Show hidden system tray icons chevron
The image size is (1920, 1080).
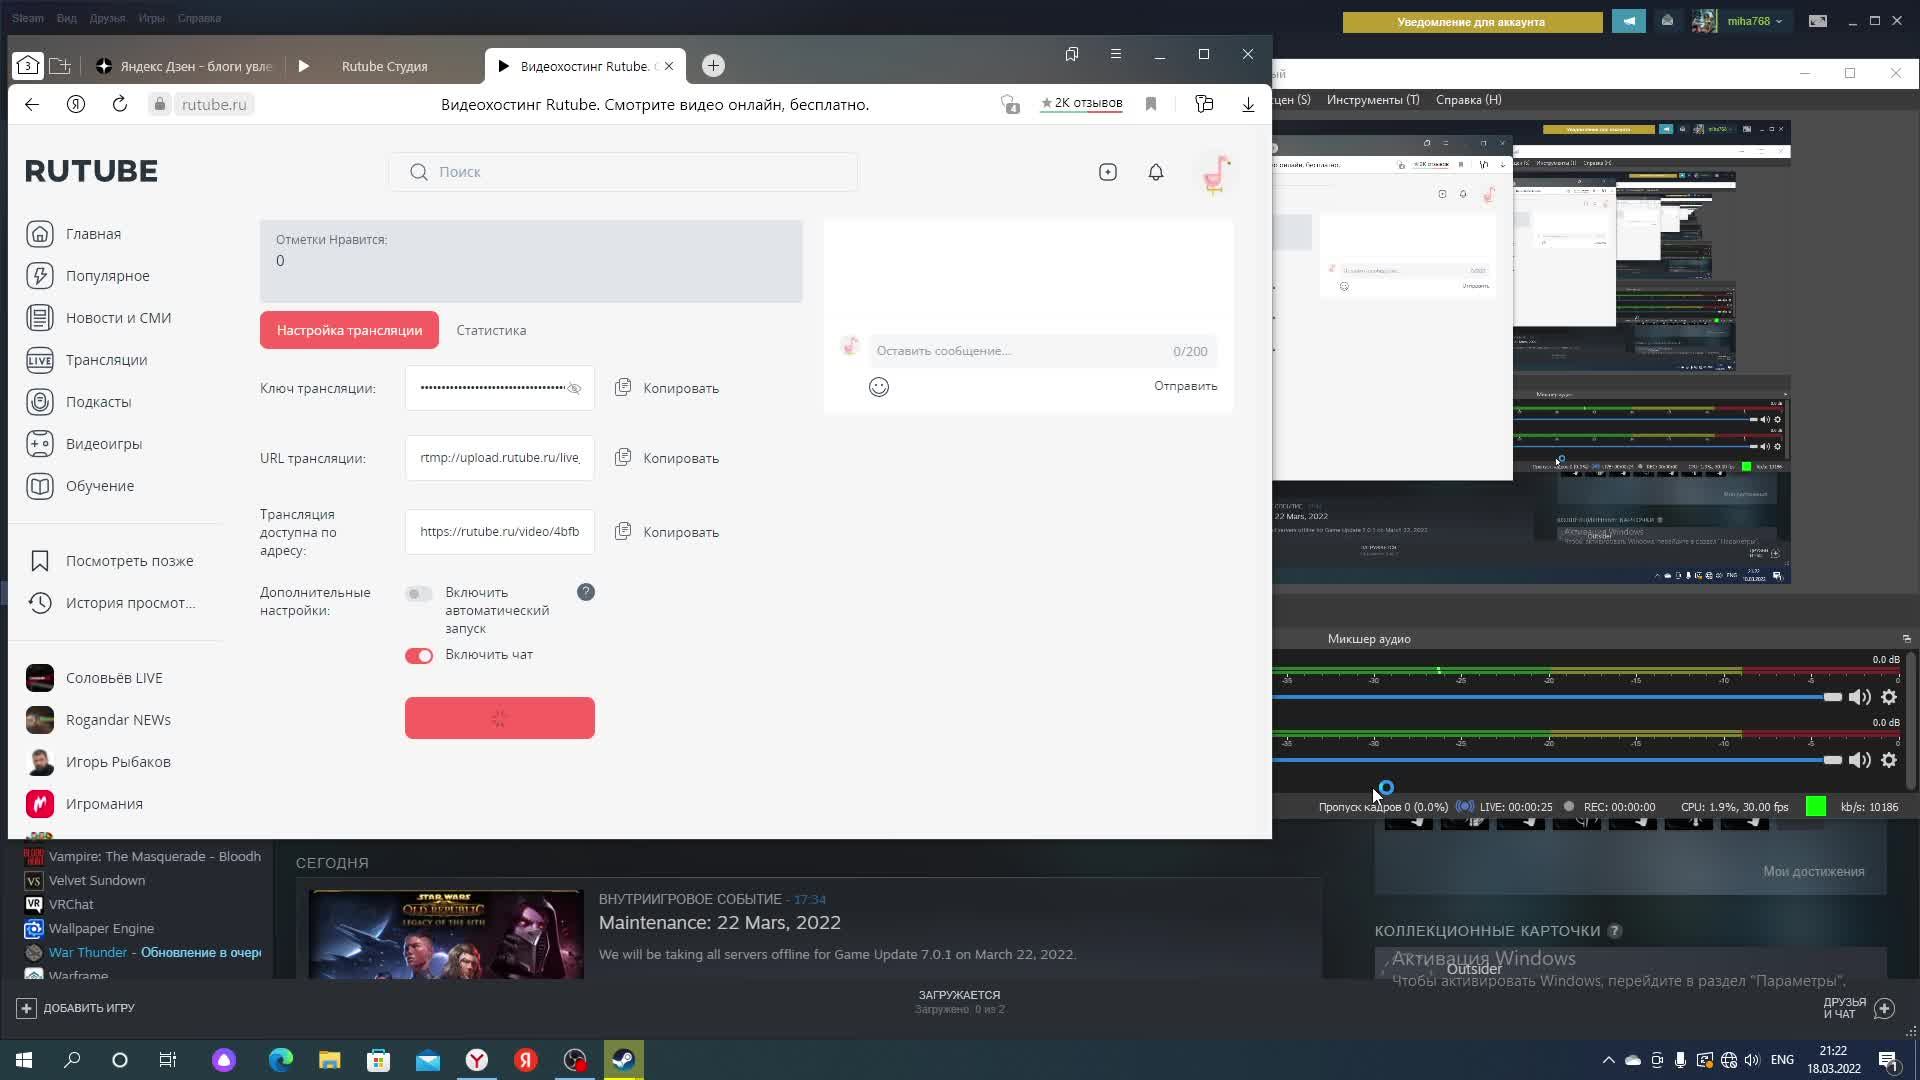pos(1608,1060)
